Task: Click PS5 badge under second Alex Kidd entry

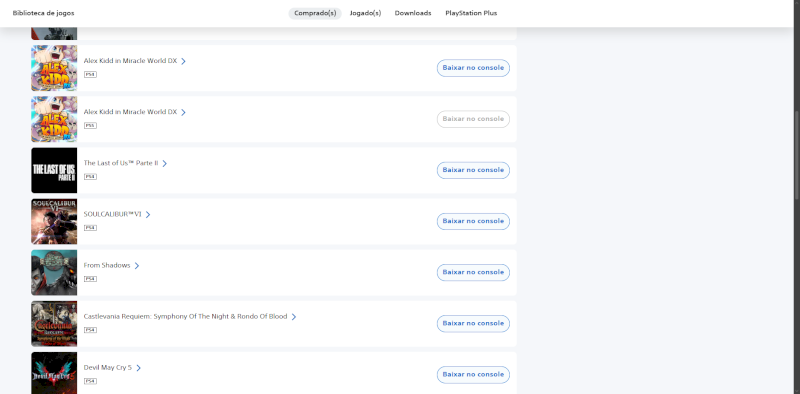Action: click(90, 126)
